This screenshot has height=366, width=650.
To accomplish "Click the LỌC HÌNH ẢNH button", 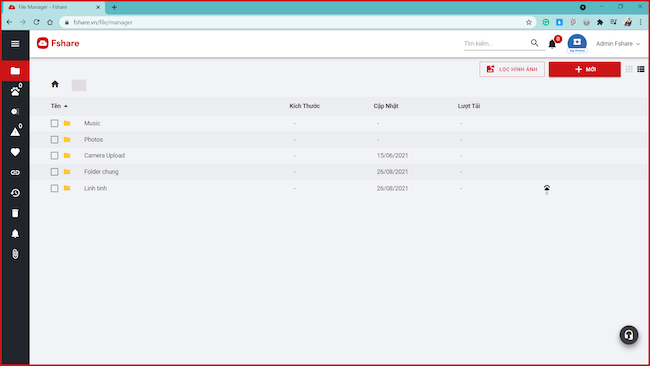I will click(512, 69).
